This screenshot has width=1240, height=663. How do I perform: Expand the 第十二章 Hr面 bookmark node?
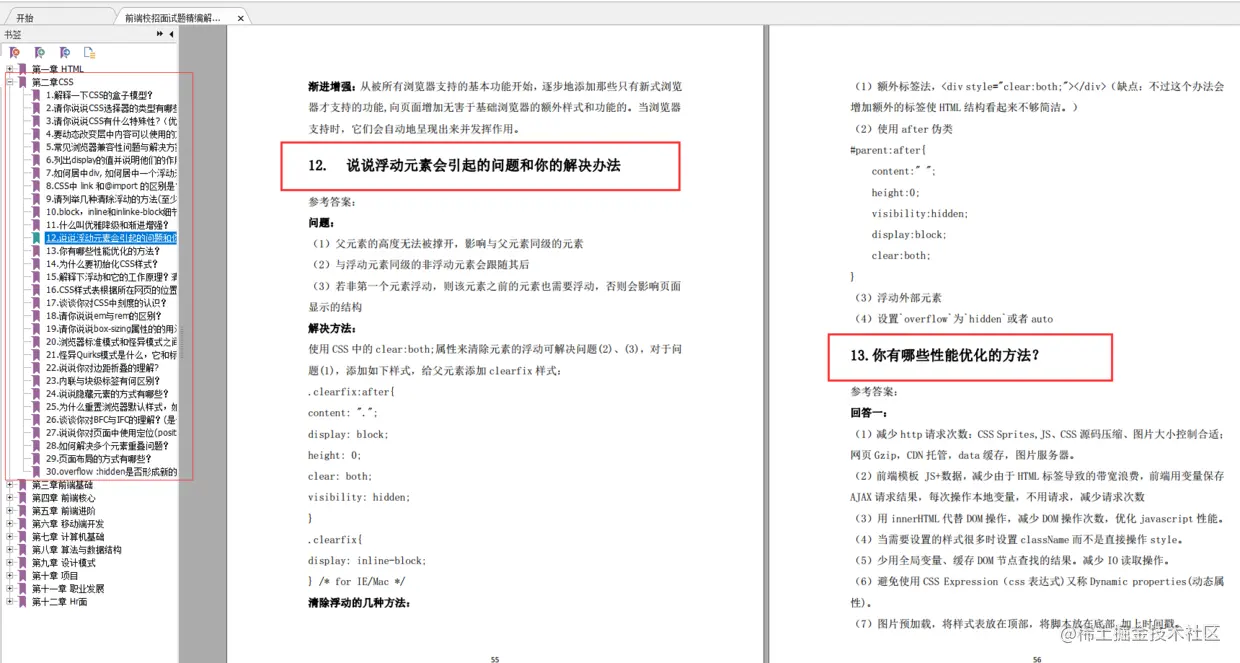click(10, 601)
